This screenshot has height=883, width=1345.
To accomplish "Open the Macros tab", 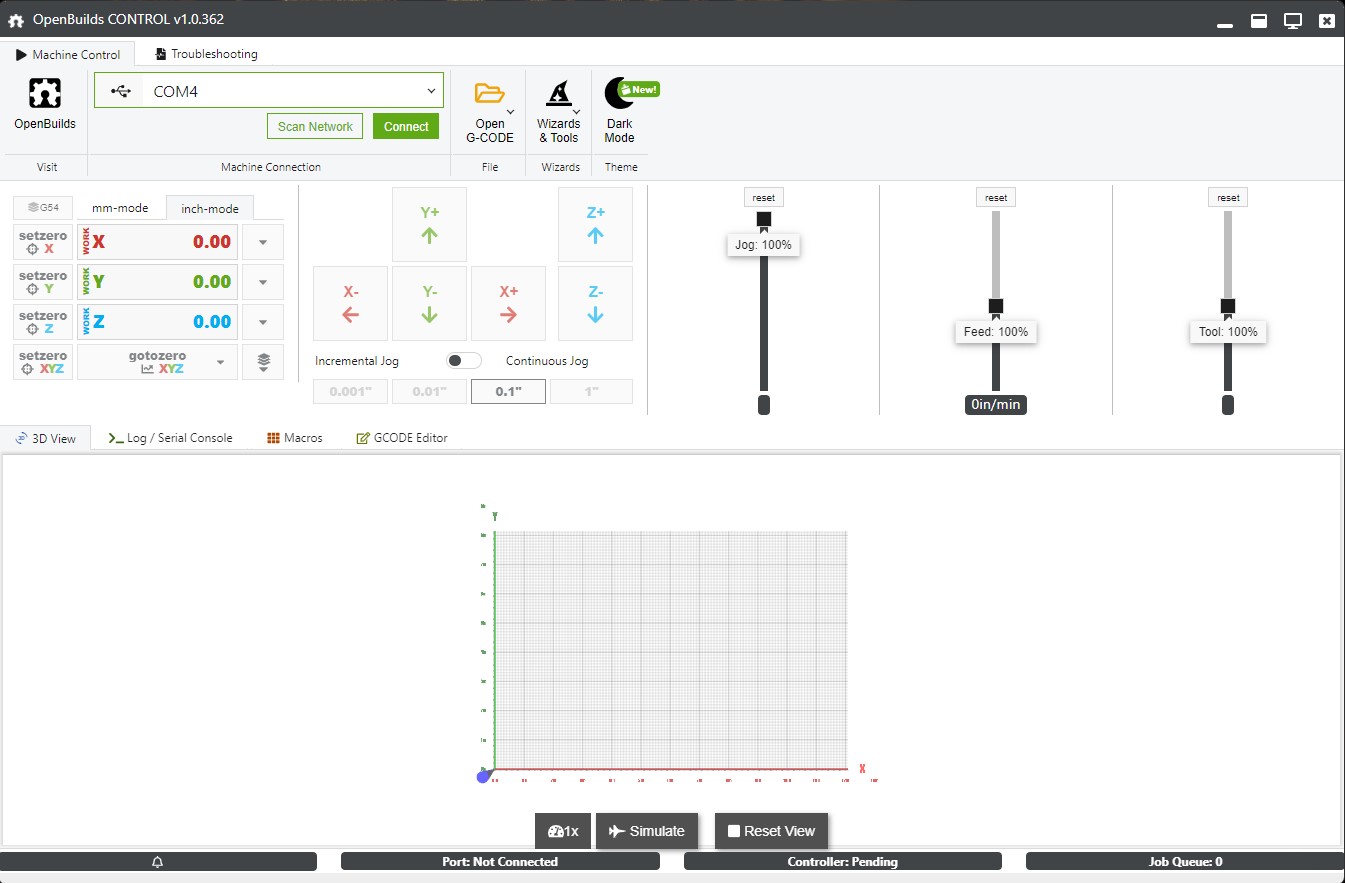I will point(295,438).
